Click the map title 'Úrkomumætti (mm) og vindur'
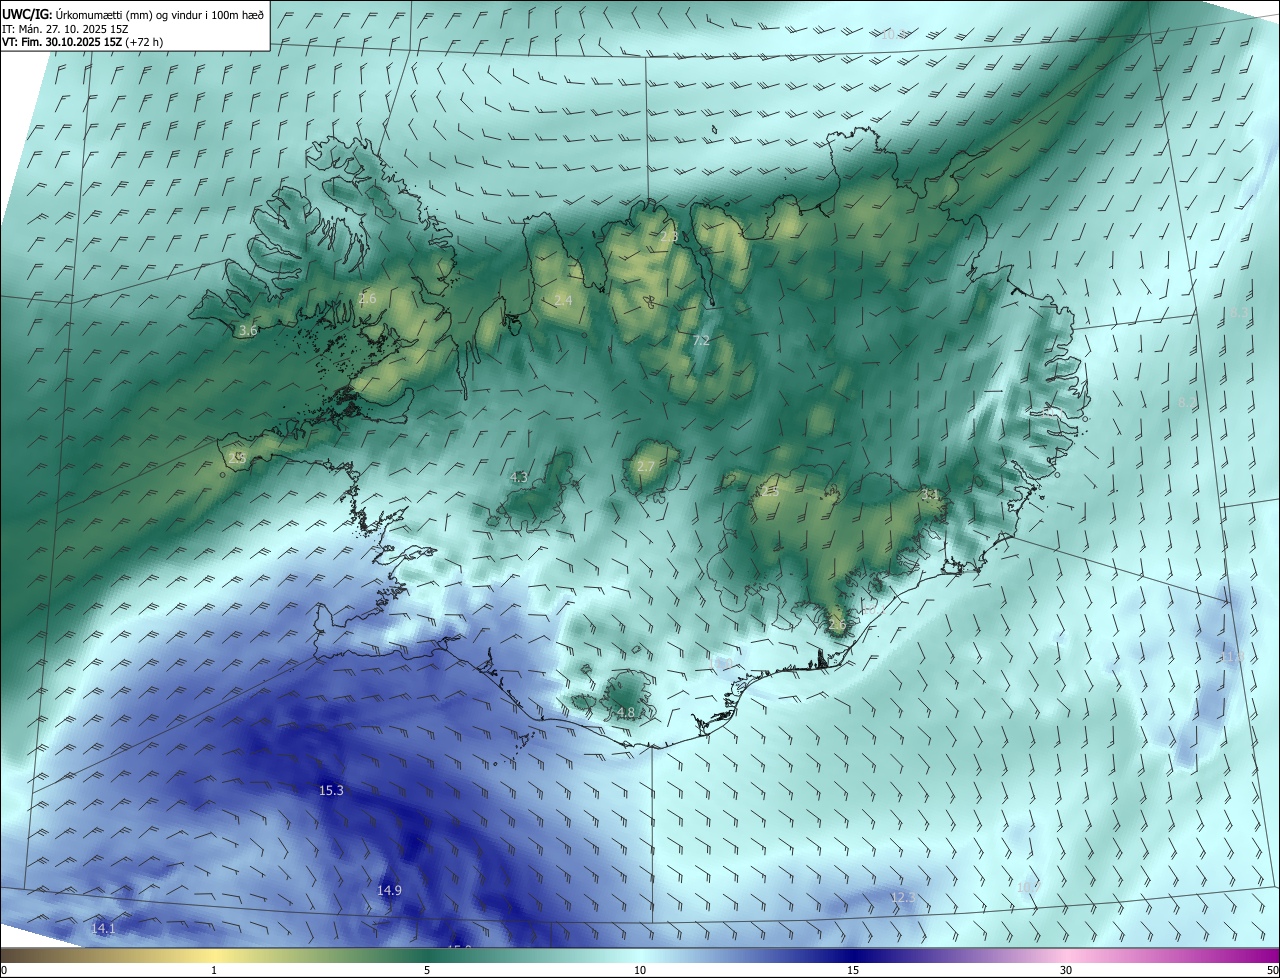Image resolution: width=1280 pixels, height=978 pixels. pos(128,14)
